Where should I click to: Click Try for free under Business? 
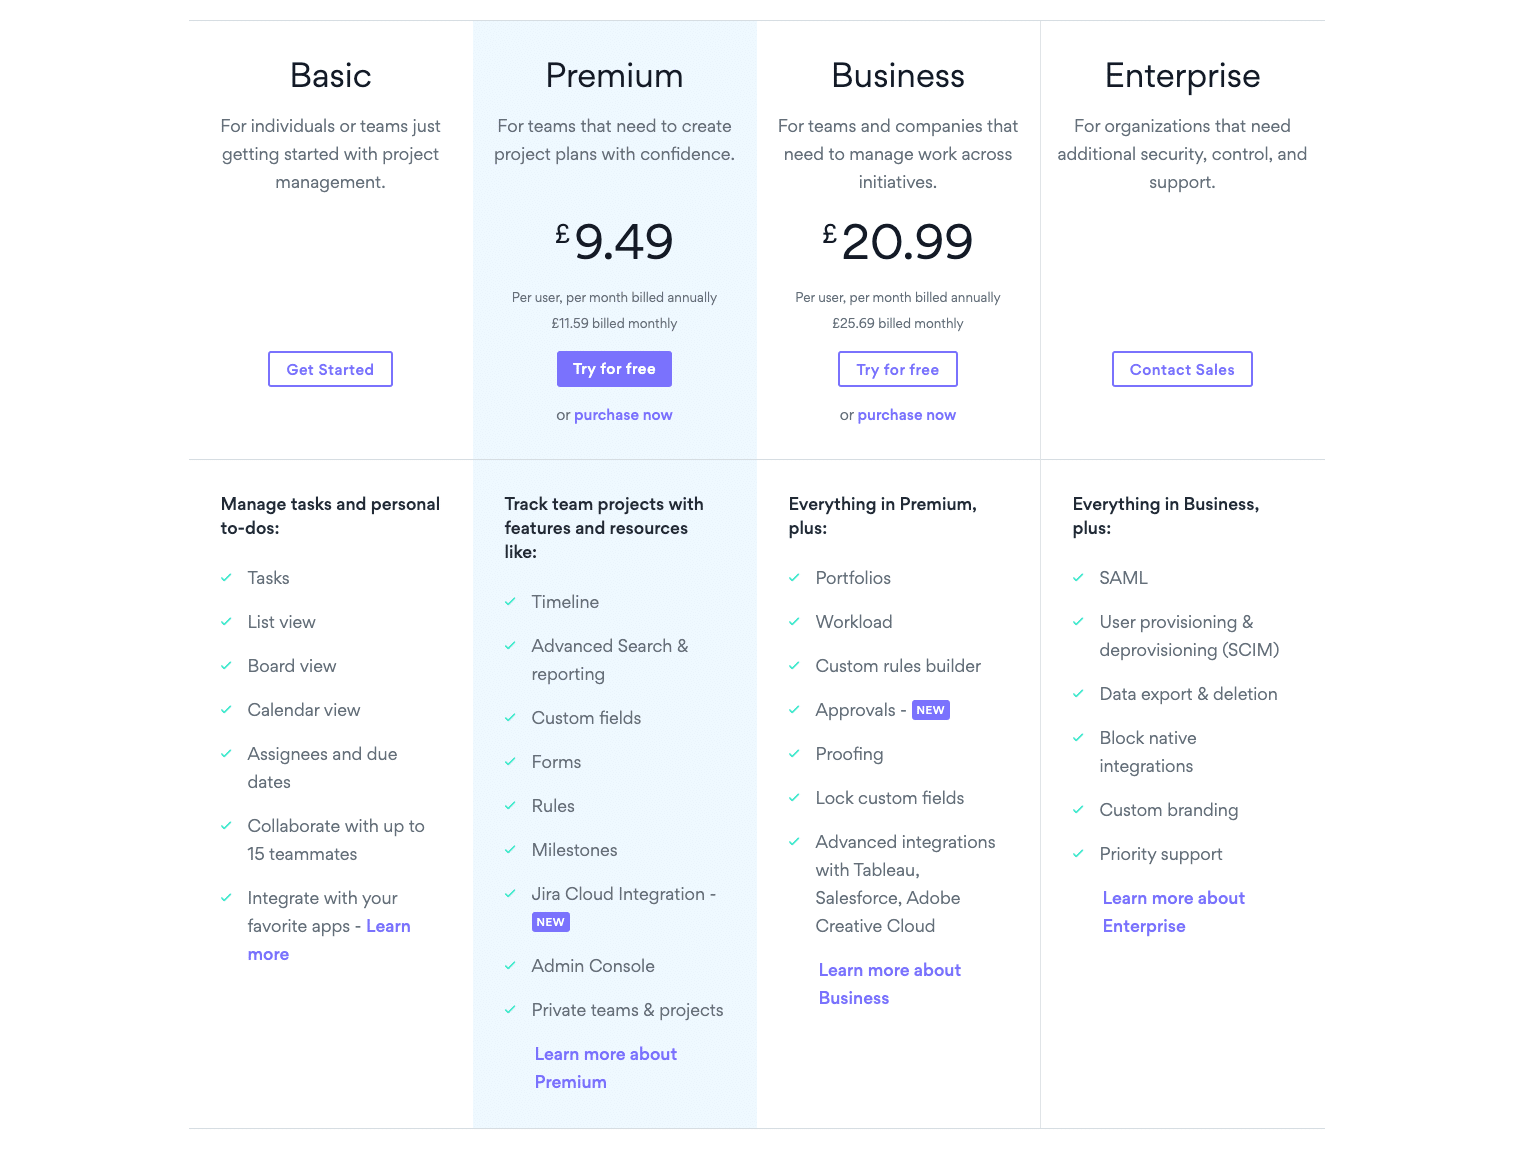[898, 369]
